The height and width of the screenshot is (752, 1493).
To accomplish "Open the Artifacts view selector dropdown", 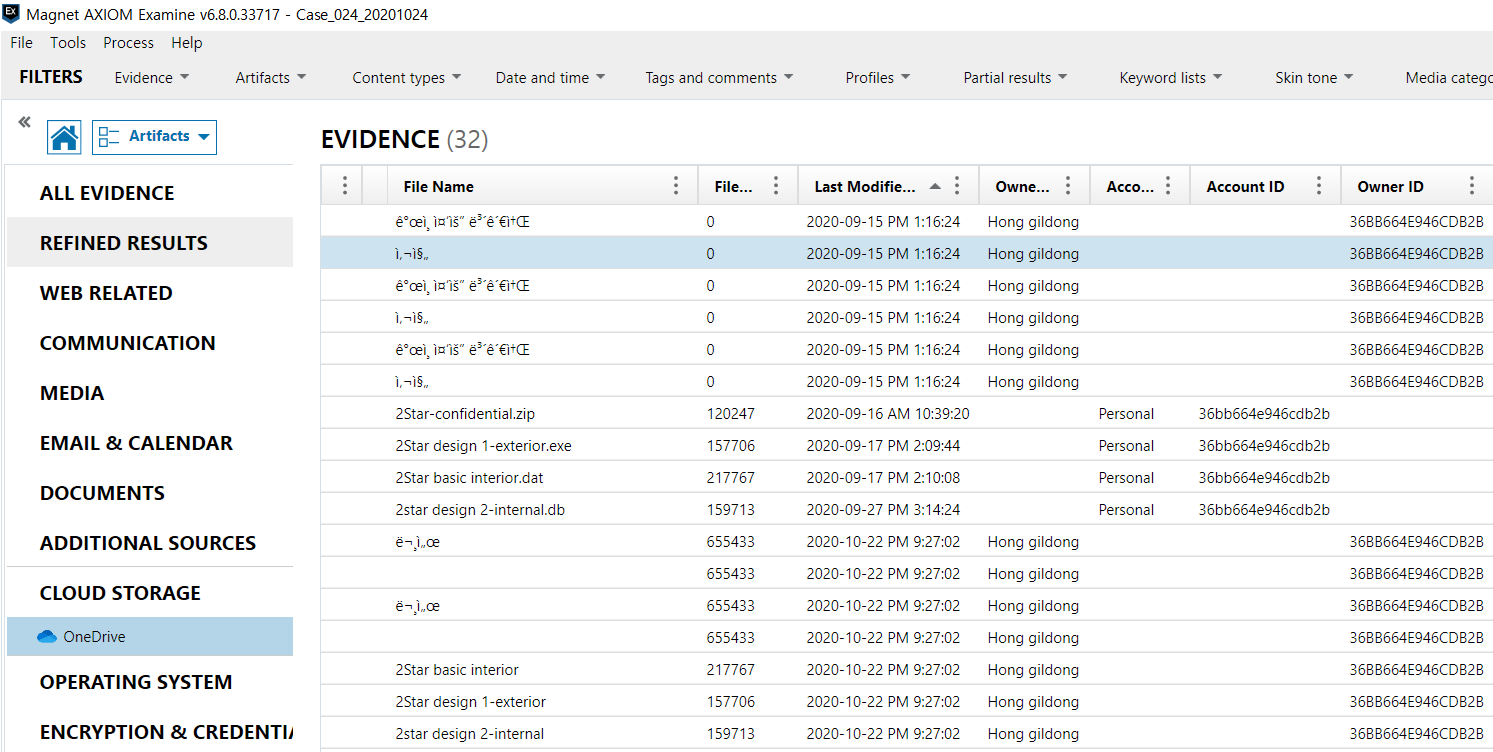I will pos(154,137).
